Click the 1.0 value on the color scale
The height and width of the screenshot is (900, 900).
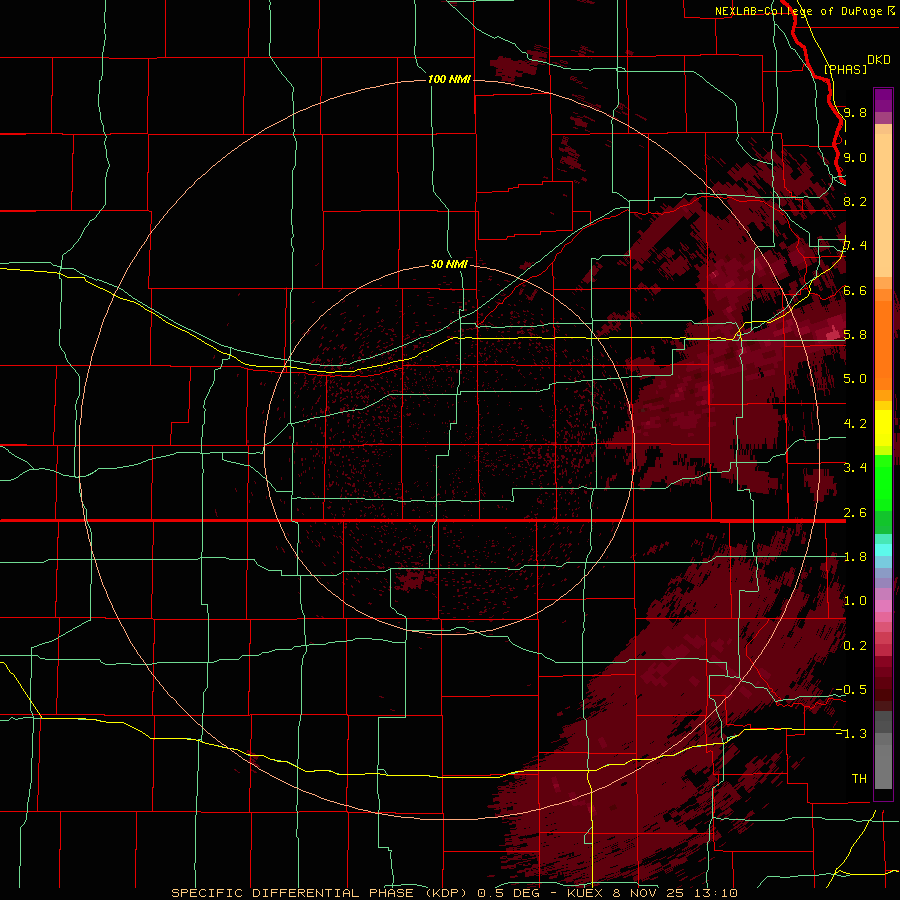click(855, 600)
